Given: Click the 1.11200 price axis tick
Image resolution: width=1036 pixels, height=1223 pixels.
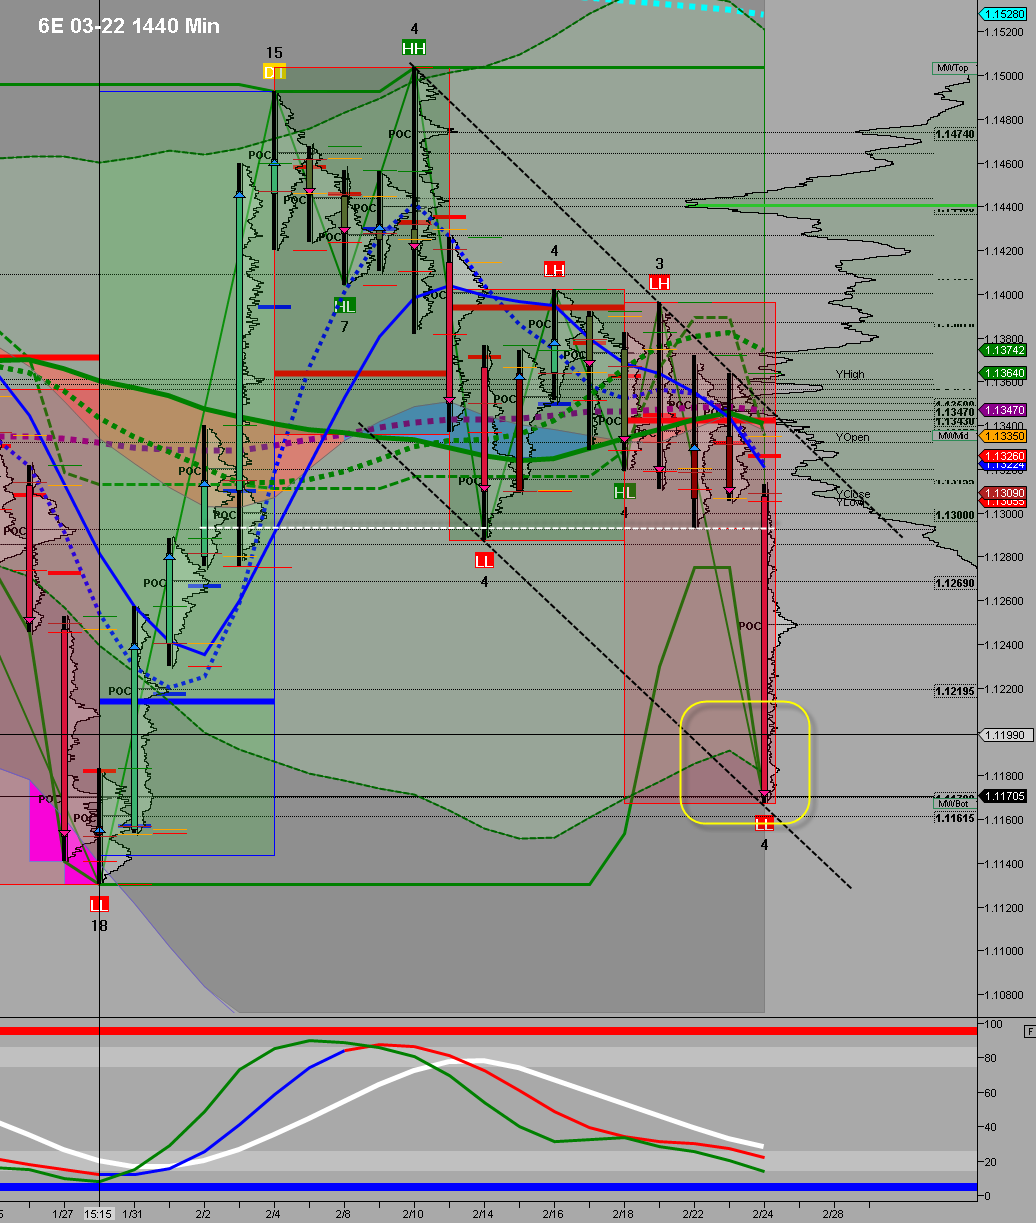Looking at the screenshot, I should point(1004,908).
